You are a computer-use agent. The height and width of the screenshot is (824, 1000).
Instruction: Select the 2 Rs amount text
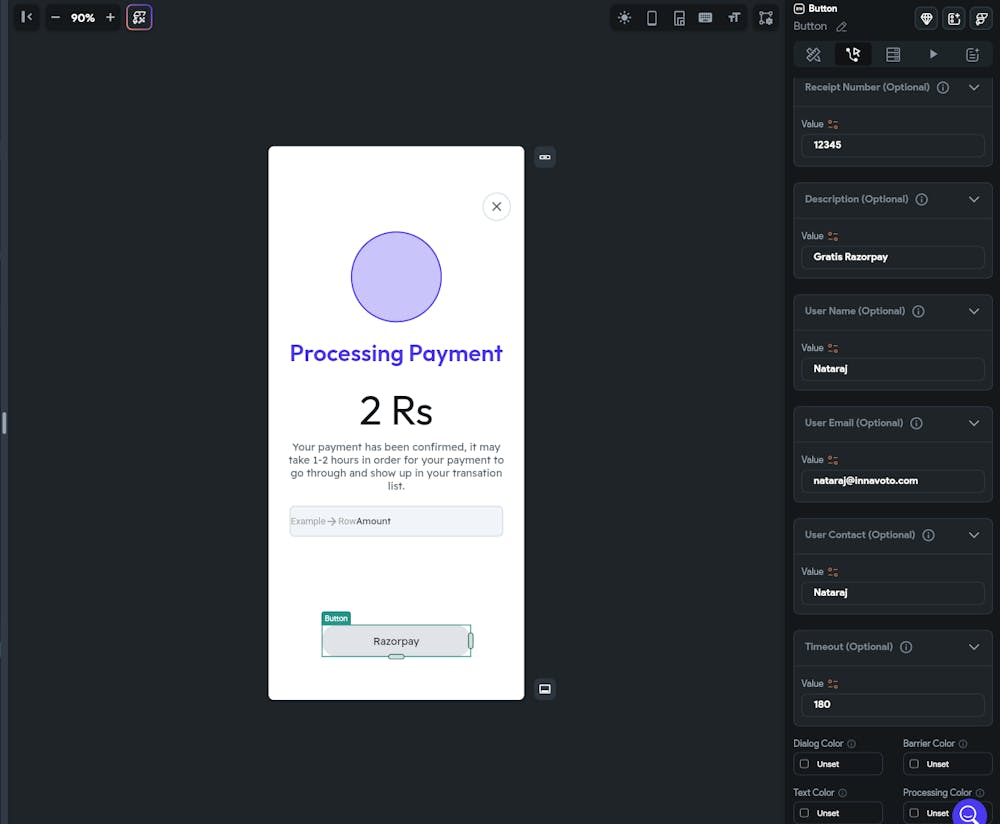[x=396, y=410]
